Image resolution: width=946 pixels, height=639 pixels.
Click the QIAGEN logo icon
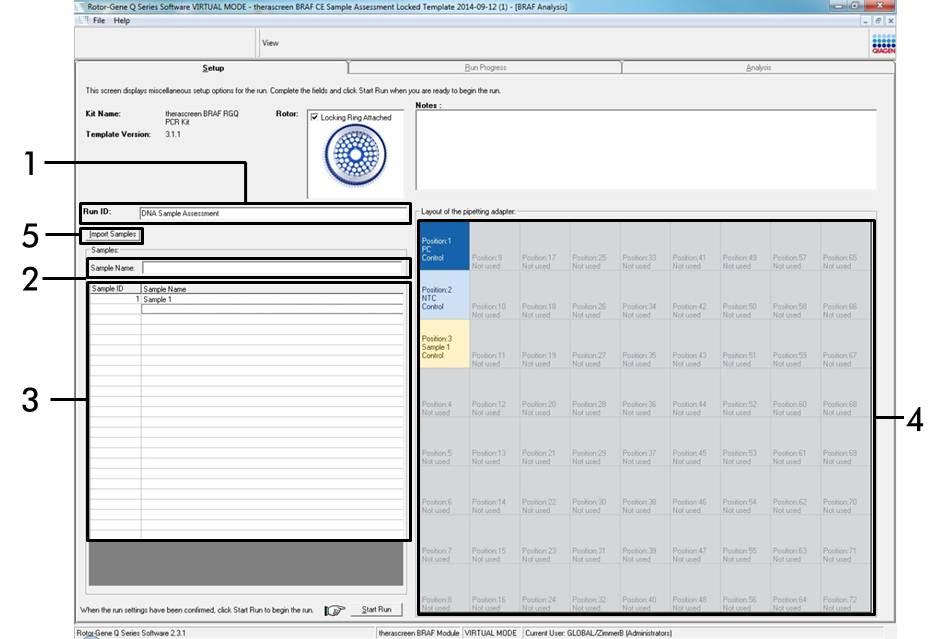(883, 44)
